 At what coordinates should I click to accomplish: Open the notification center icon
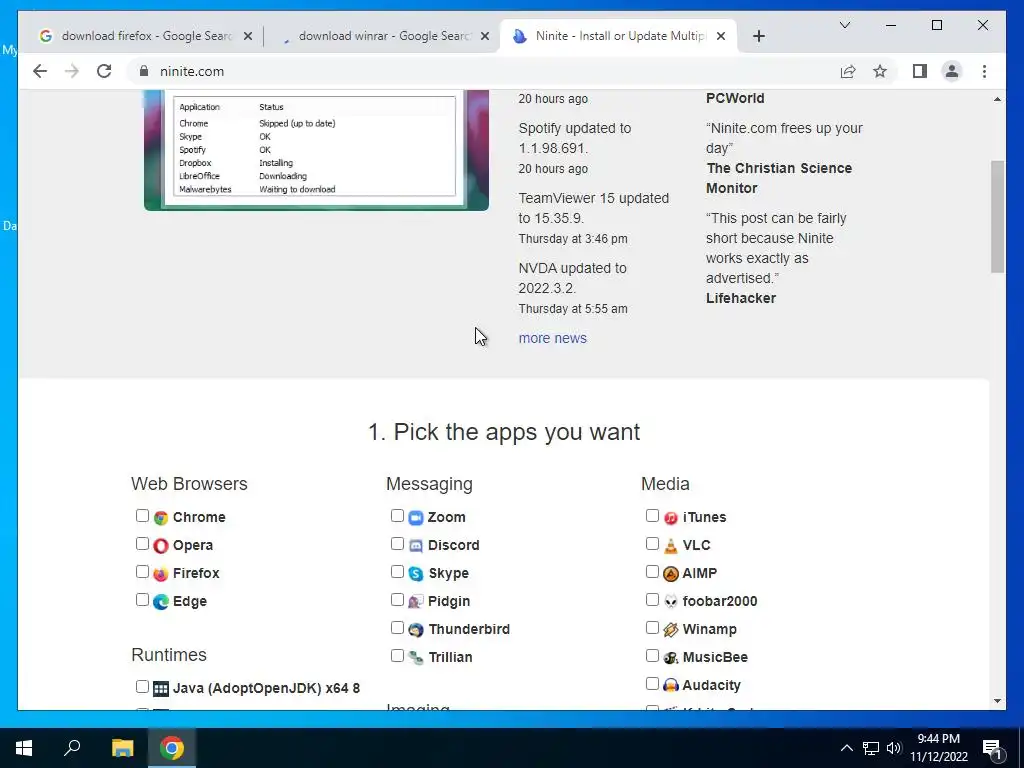point(992,748)
